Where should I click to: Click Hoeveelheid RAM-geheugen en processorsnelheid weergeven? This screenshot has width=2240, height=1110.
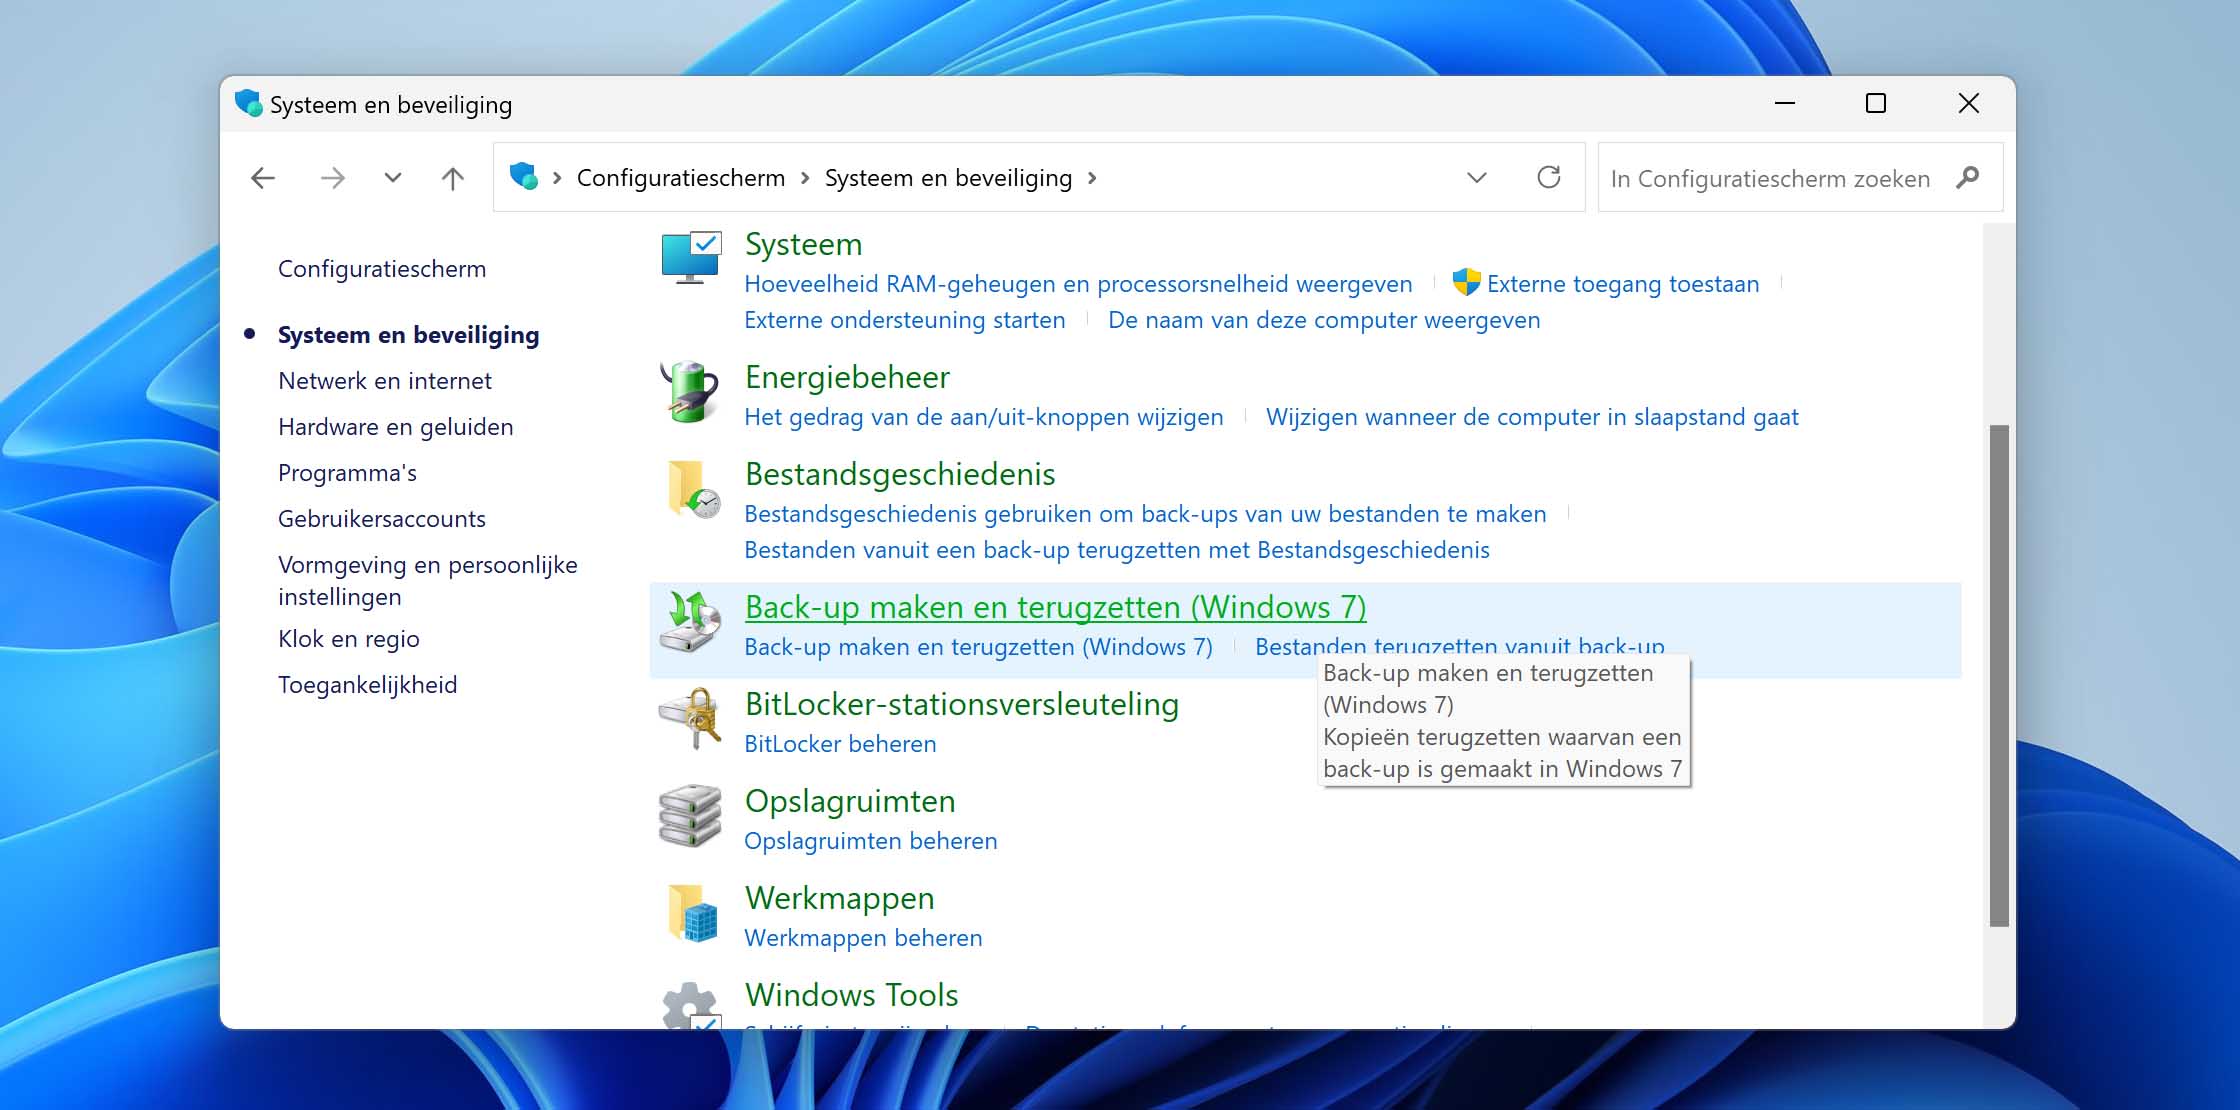click(x=1078, y=284)
